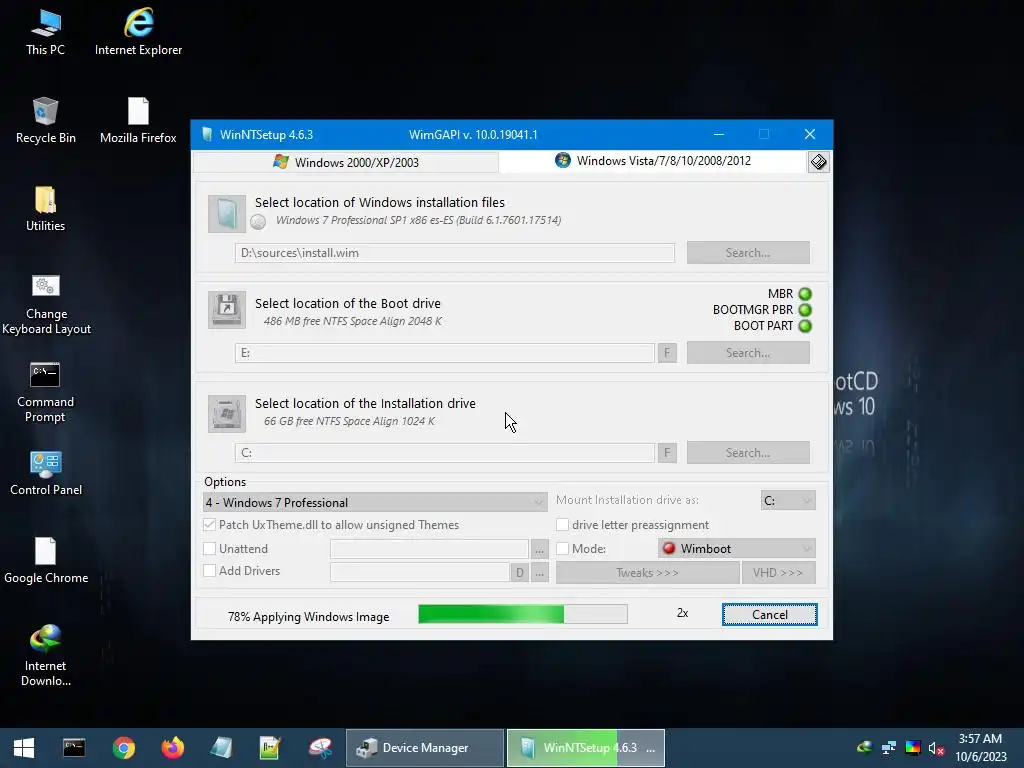Open Command Prompt from taskbar
This screenshot has width=1024, height=768.
pos(74,748)
